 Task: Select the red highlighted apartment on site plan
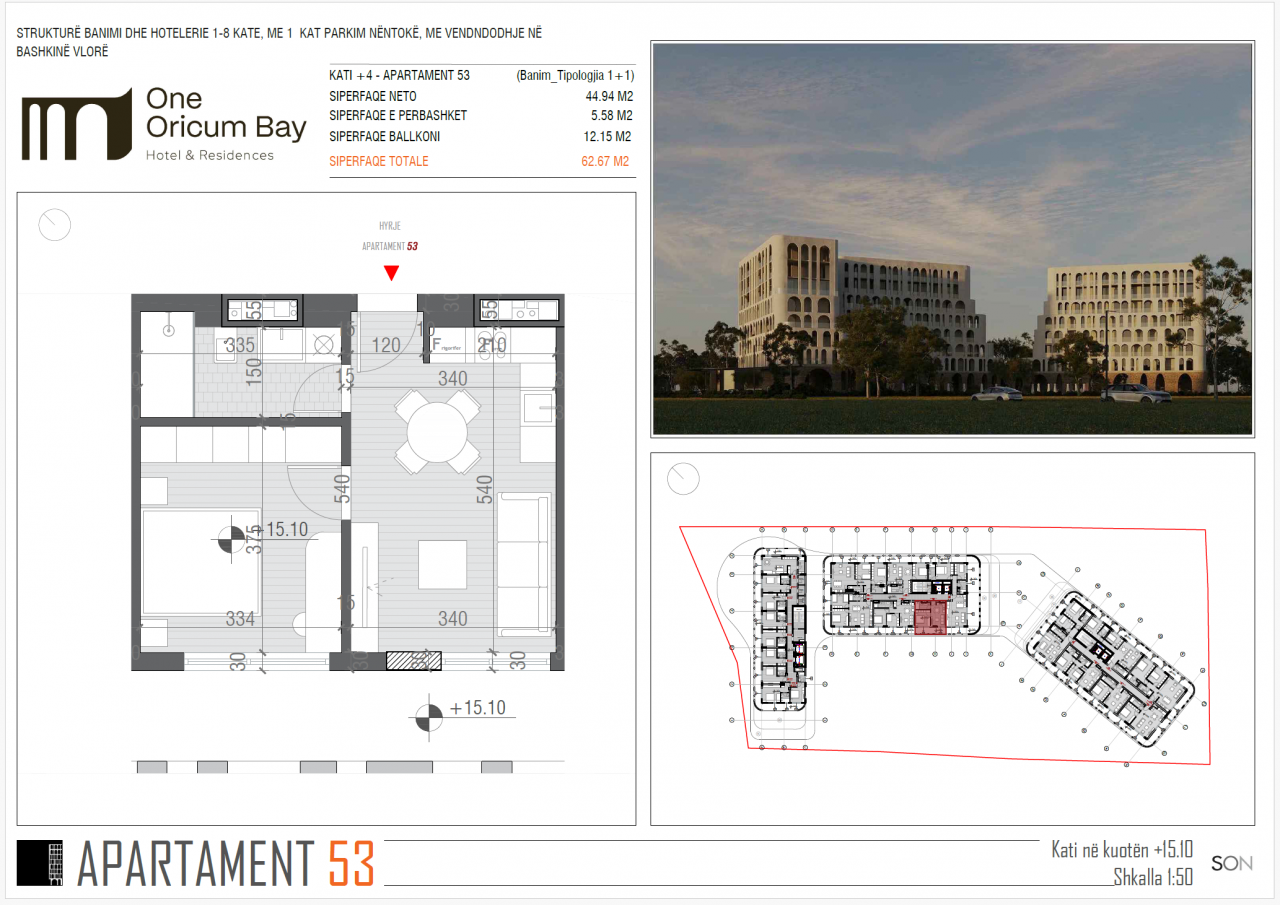point(930,618)
